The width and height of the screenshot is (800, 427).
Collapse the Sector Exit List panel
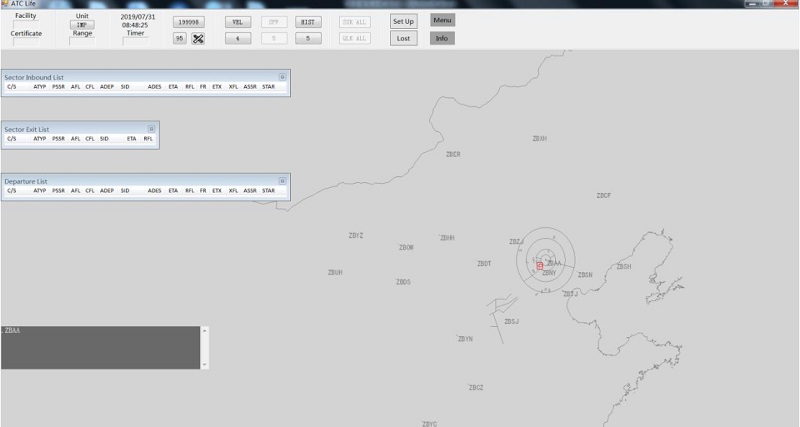point(151,129)
